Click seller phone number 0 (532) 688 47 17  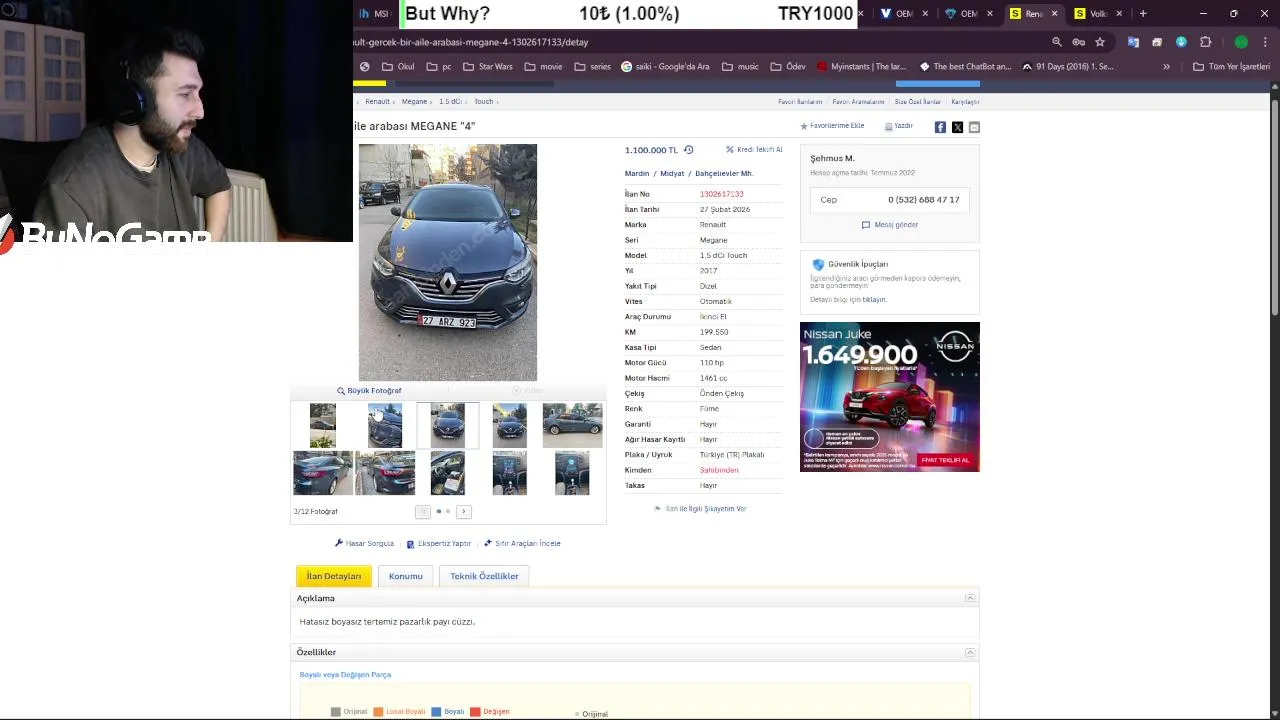coord(923,200)
